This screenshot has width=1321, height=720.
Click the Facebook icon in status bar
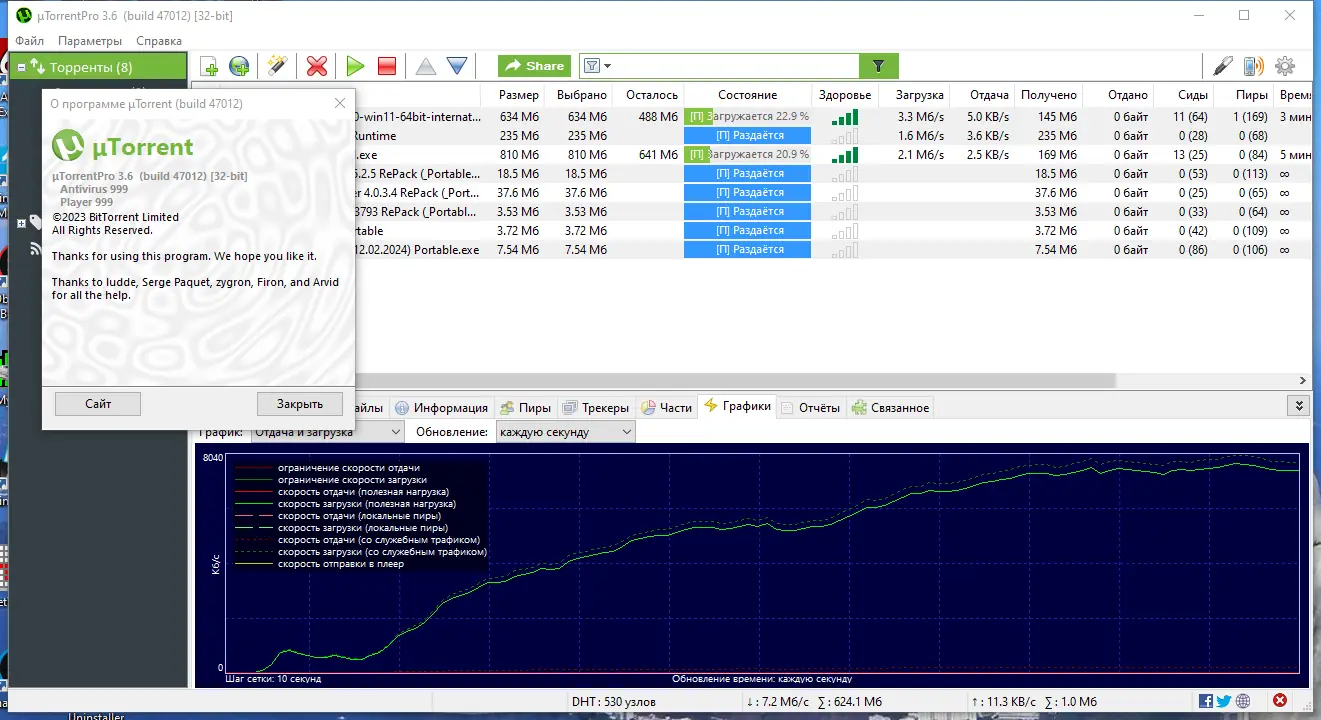pos(1206,701)
